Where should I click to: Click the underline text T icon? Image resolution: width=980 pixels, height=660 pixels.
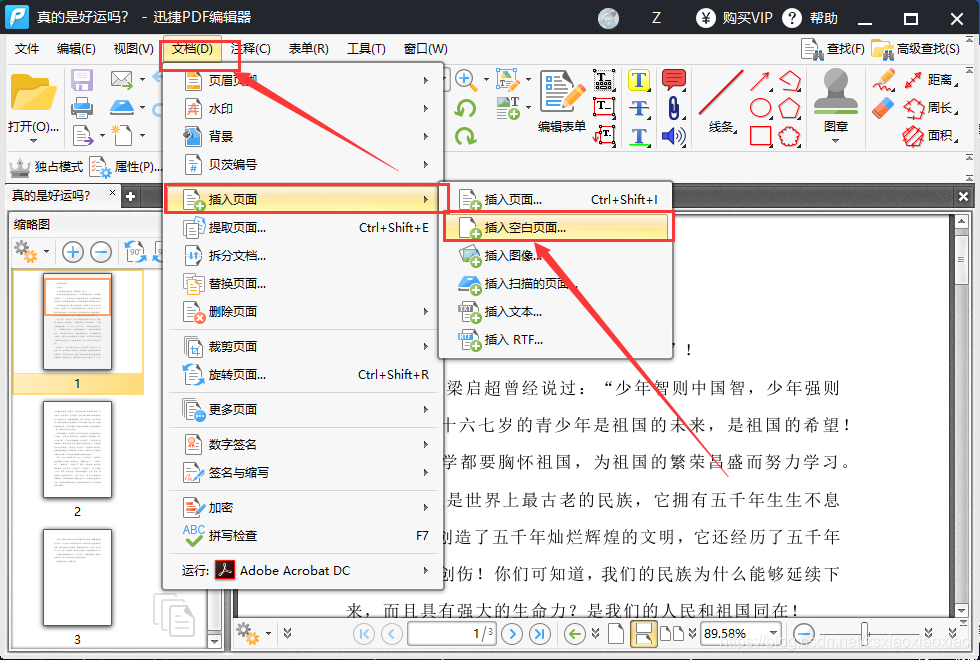point(639,136)
